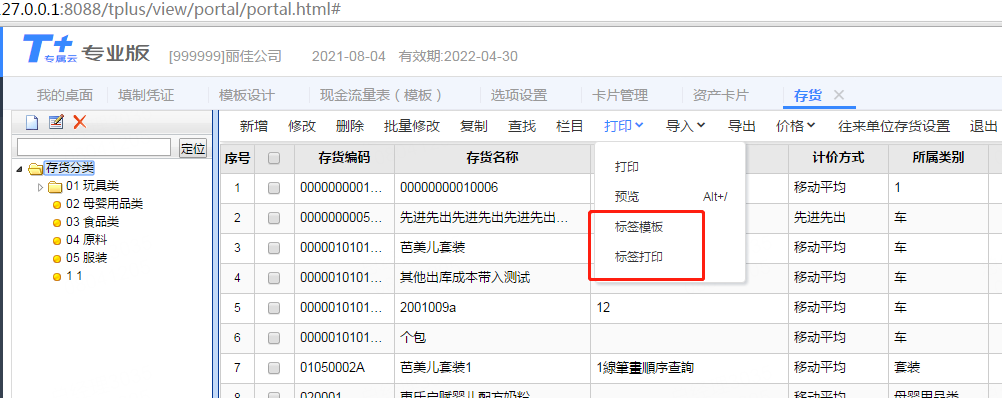Check the checkbox for 芭美儿套装 row 3
1002x398 pixels.
(274, 248)
